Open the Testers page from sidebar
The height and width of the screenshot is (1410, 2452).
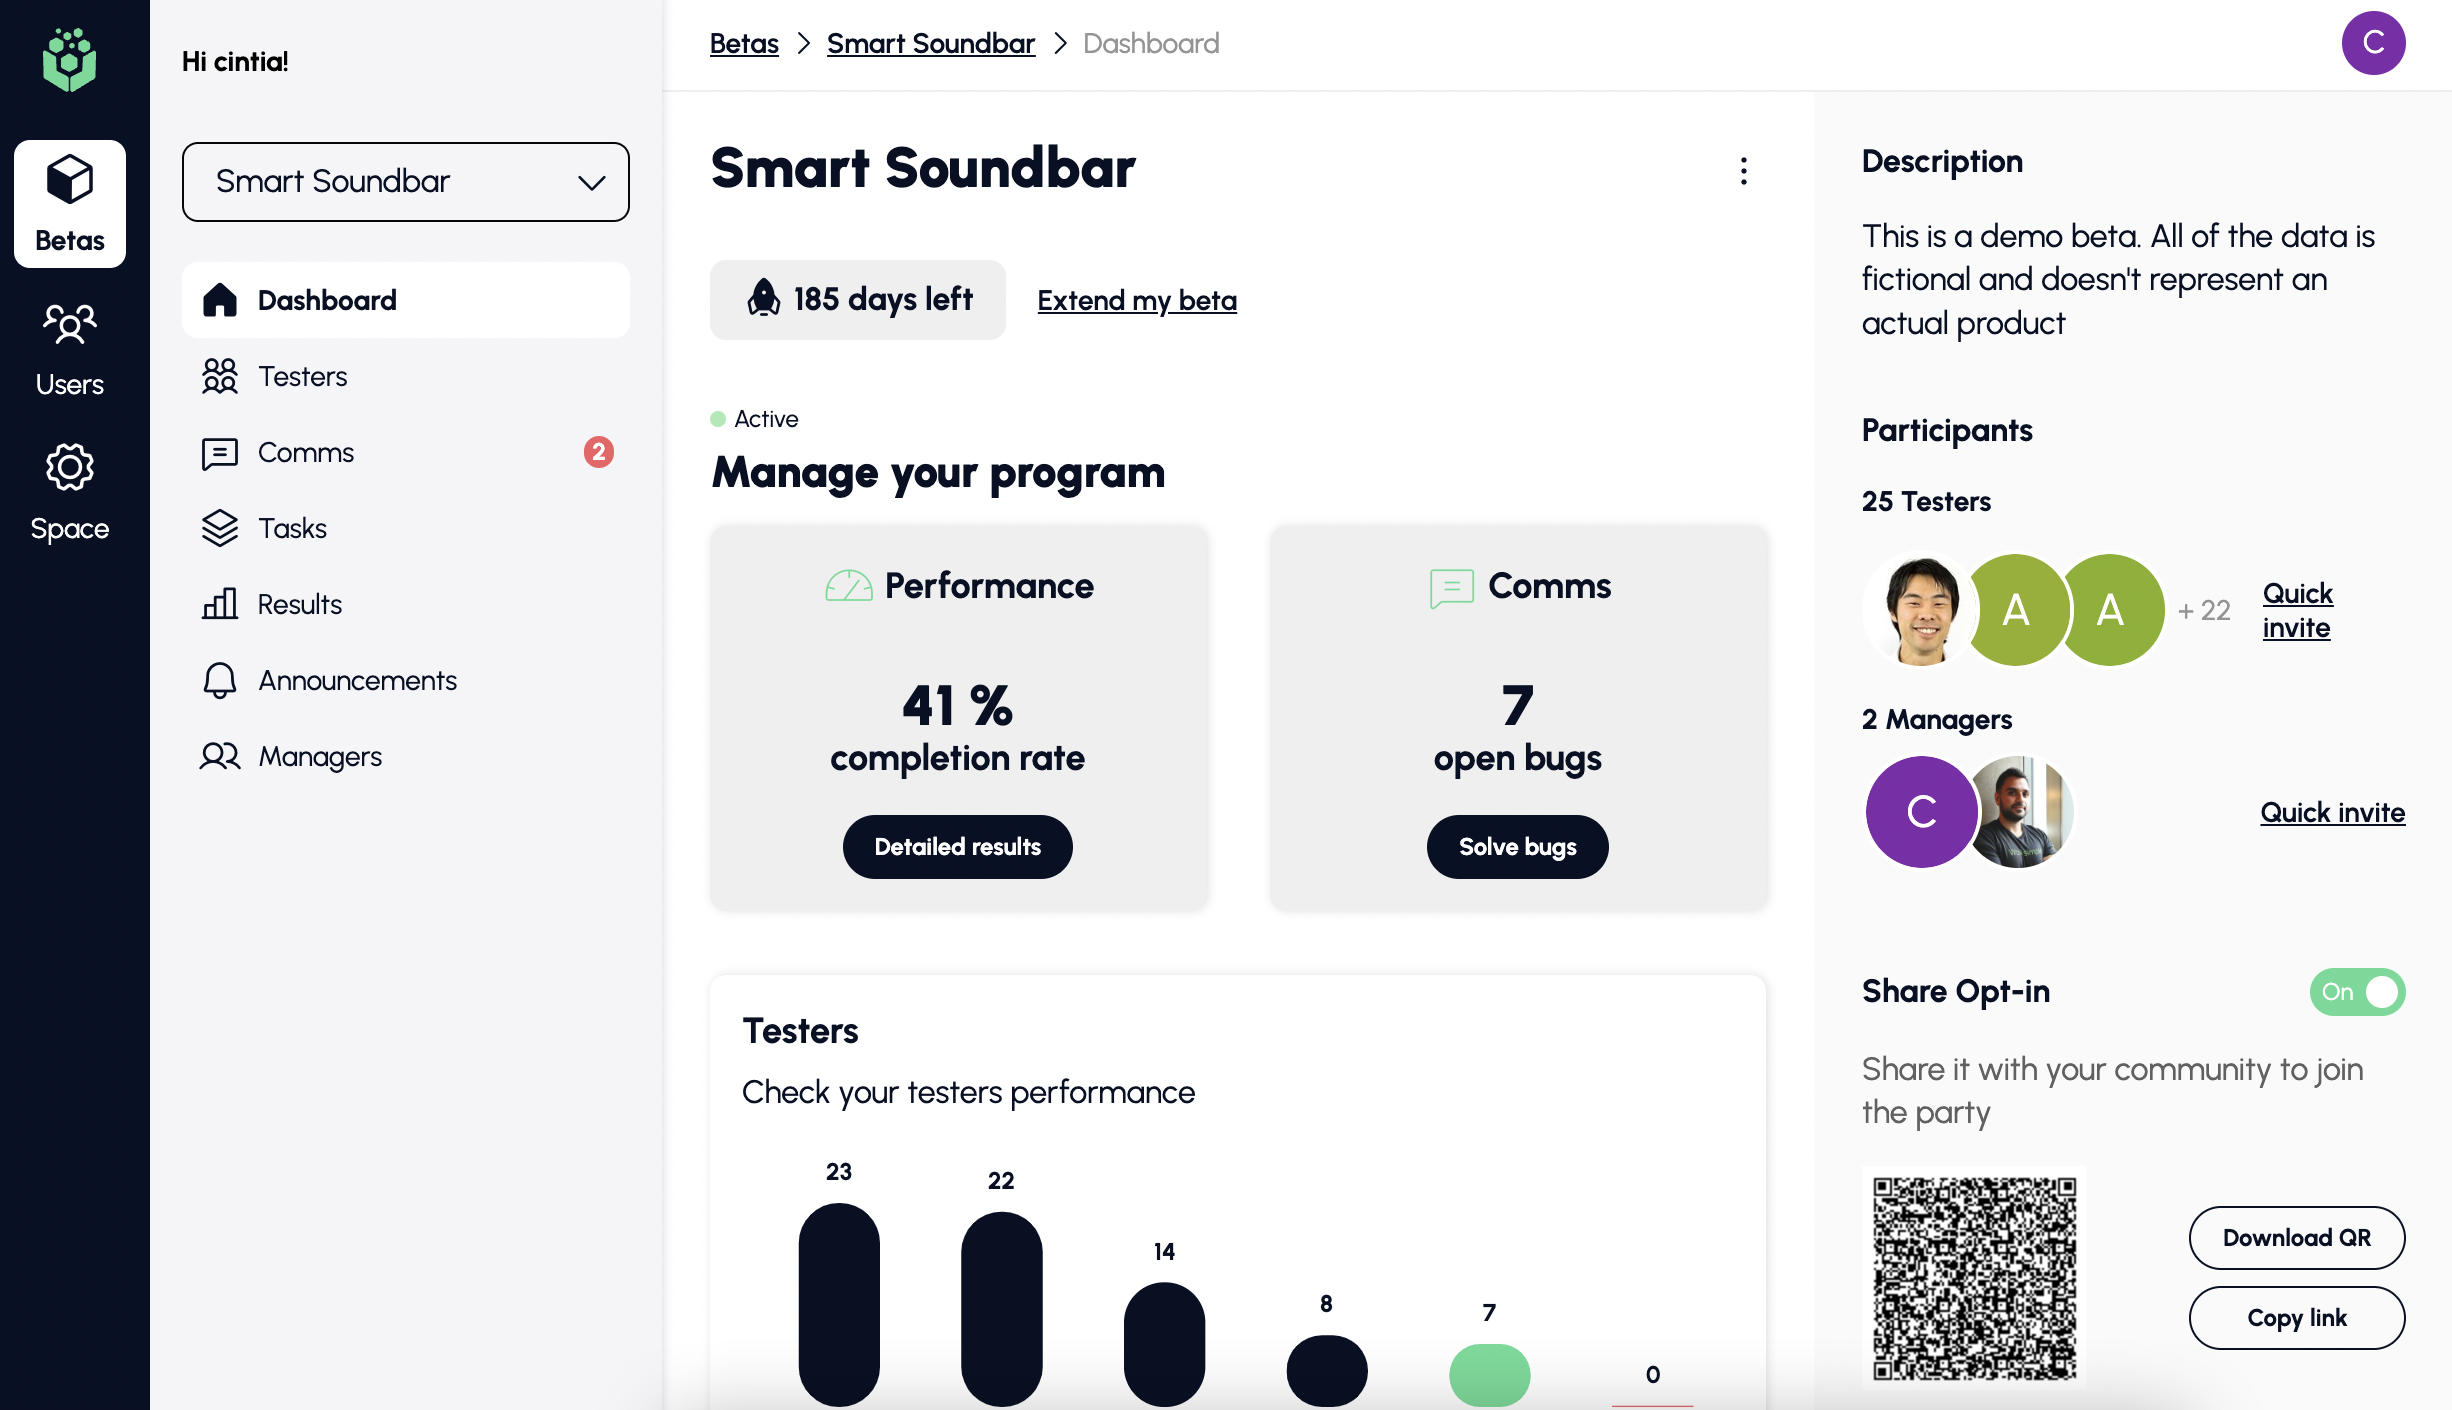point(302,376)
